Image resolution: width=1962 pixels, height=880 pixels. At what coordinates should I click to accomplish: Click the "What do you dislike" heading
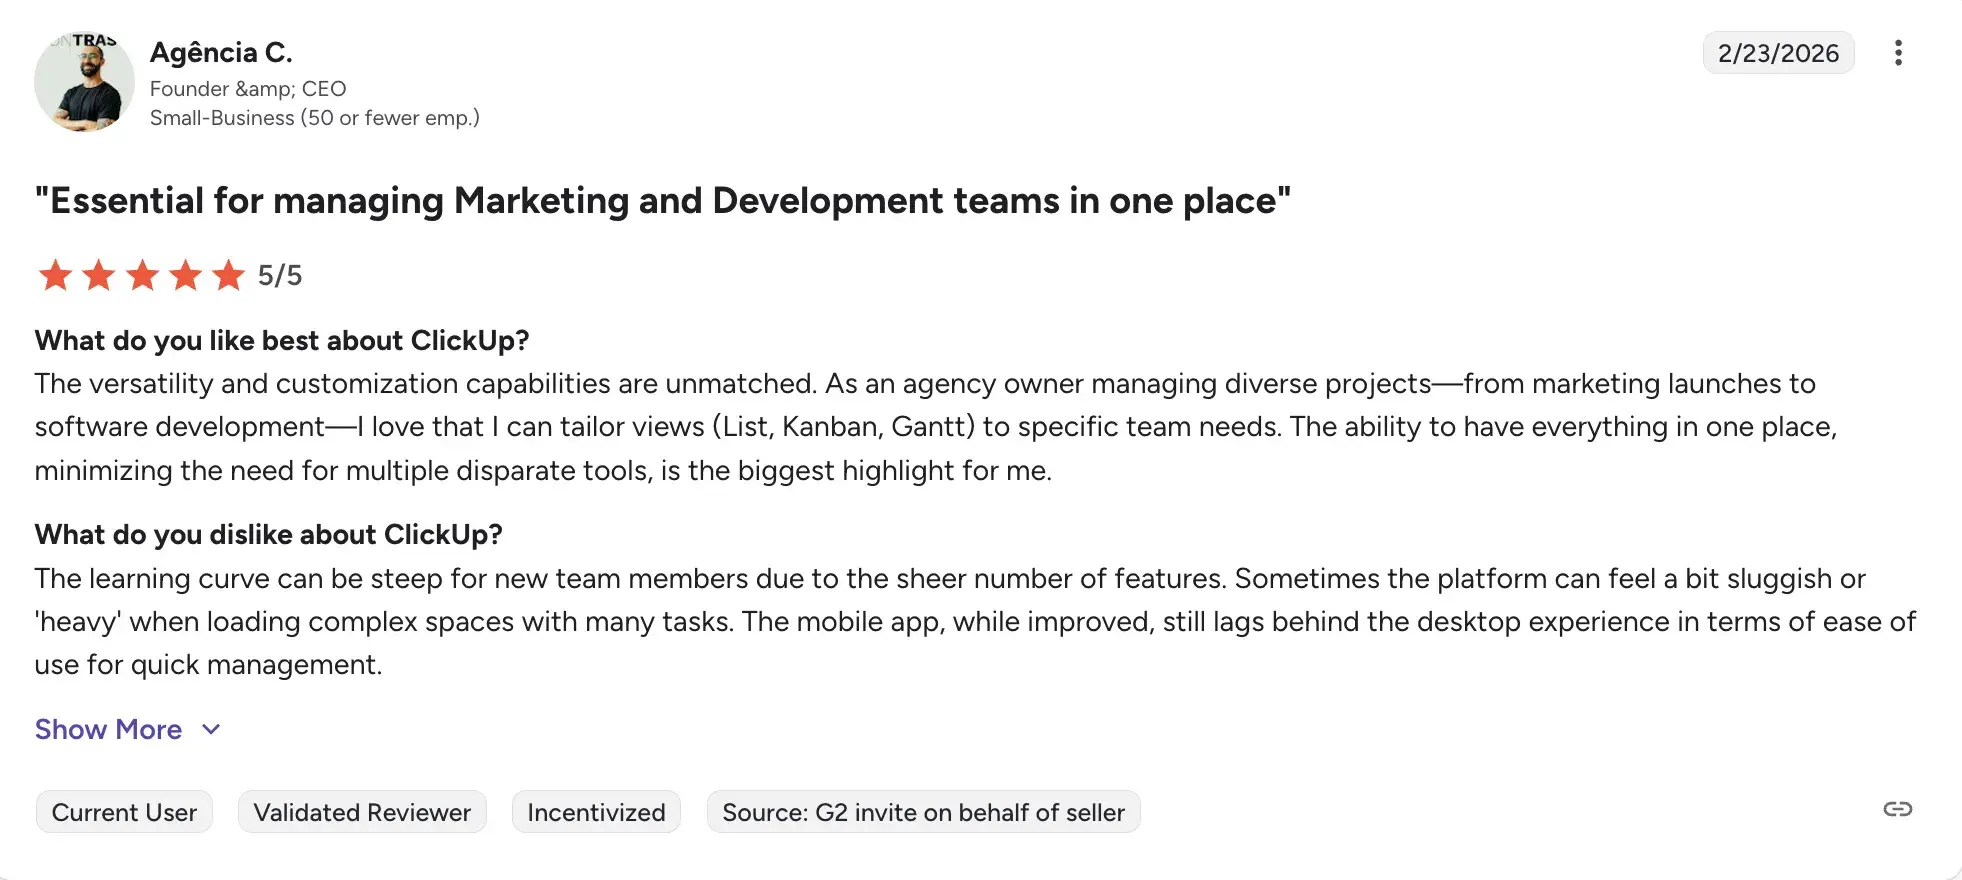click(x=268, y=535)
